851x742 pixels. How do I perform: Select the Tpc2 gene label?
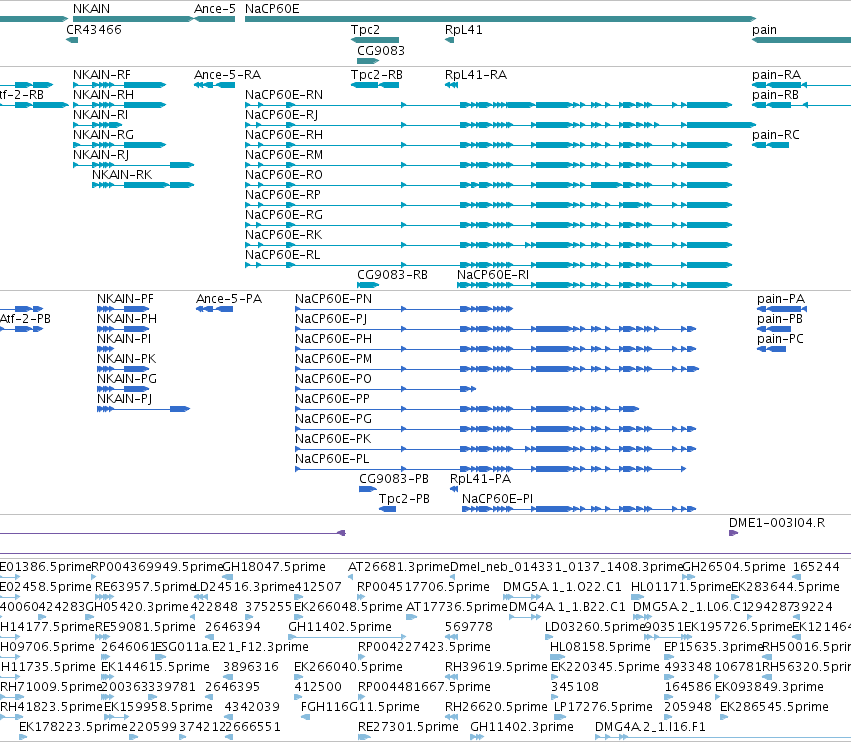click(x=365, y=29)
